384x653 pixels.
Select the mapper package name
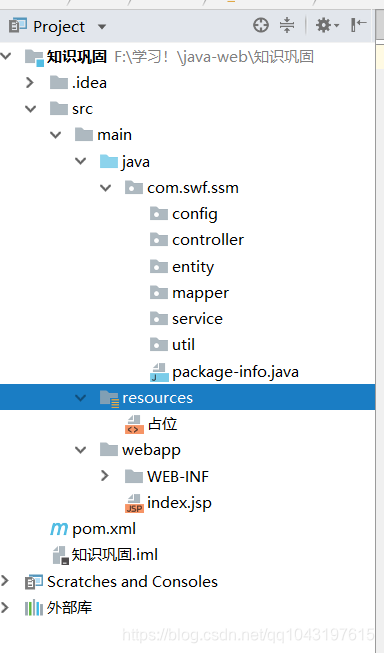pos(200,293)
